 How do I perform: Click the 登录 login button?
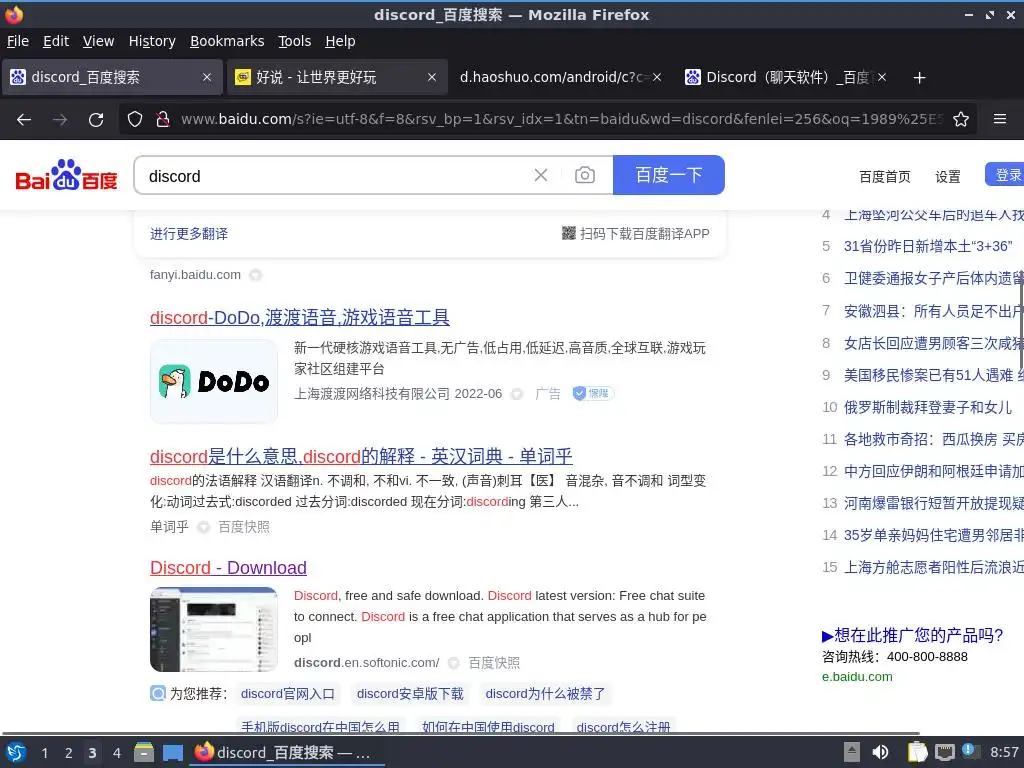[x=1006, y=175]
